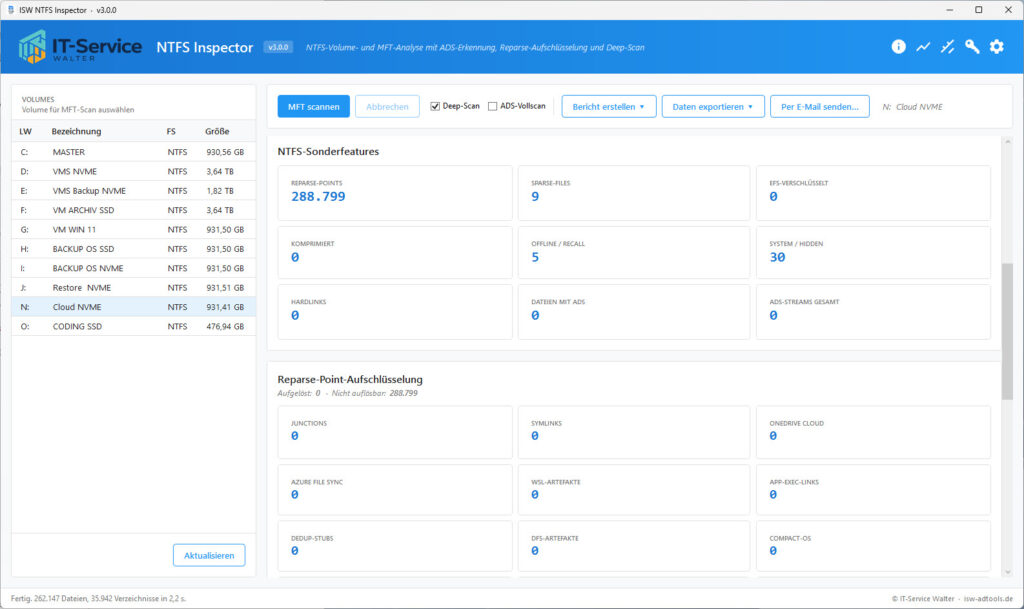Select volume J: Restore NVME
Image resolution: width=1024 pixels, height=609 pixels.
[133, 287]
